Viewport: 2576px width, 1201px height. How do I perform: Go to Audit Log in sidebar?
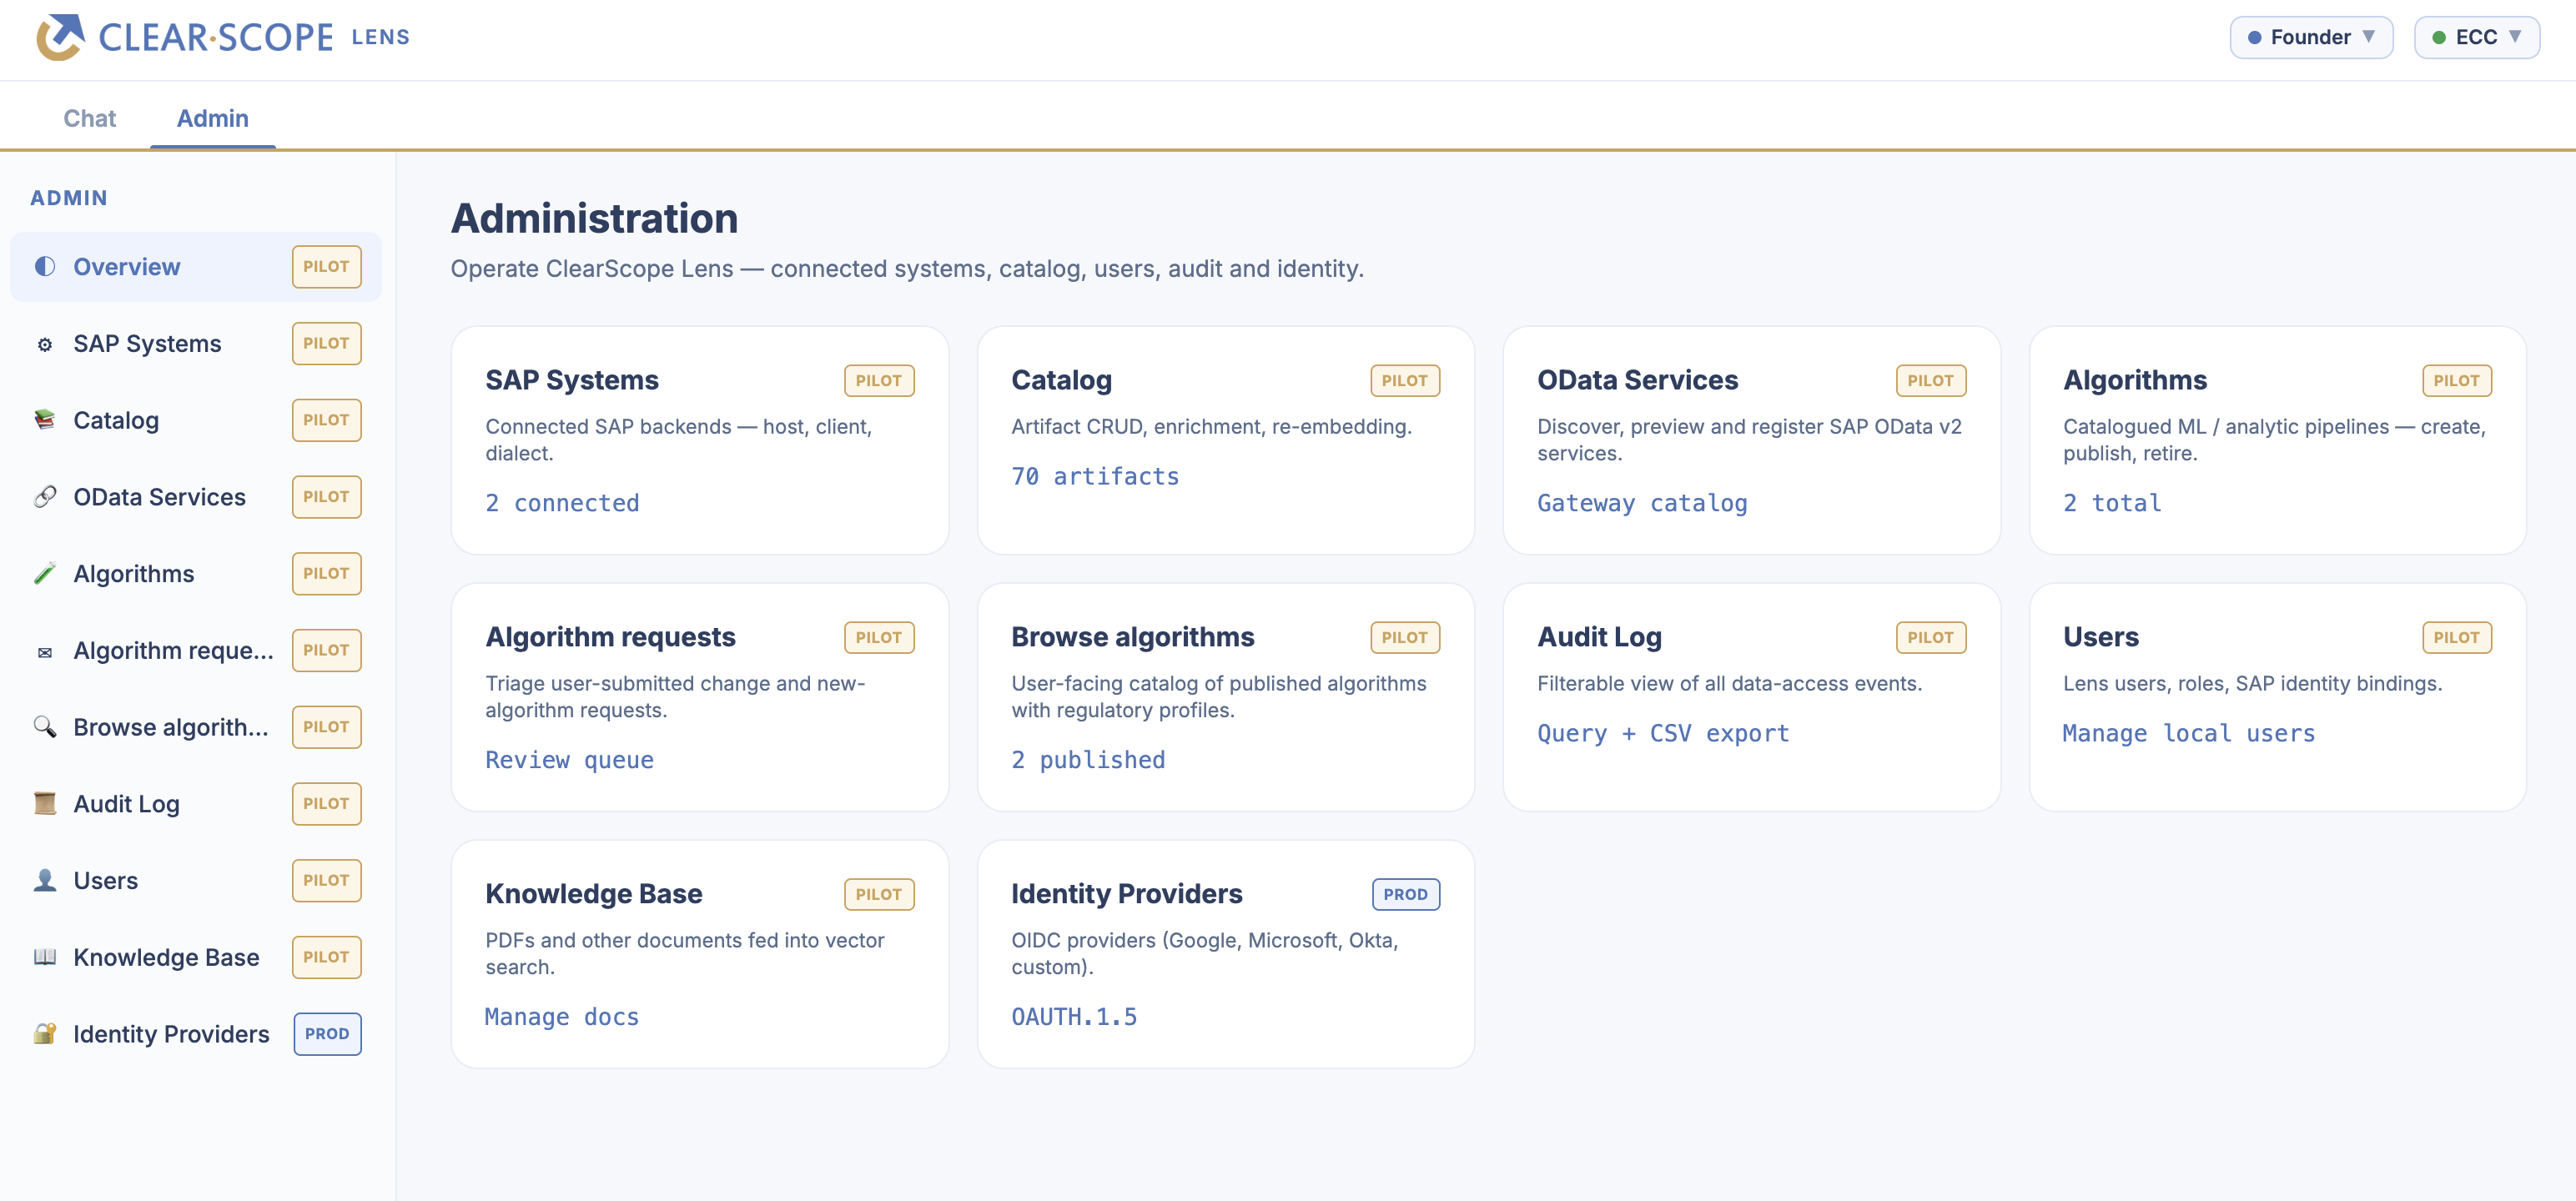coord(196,804)
